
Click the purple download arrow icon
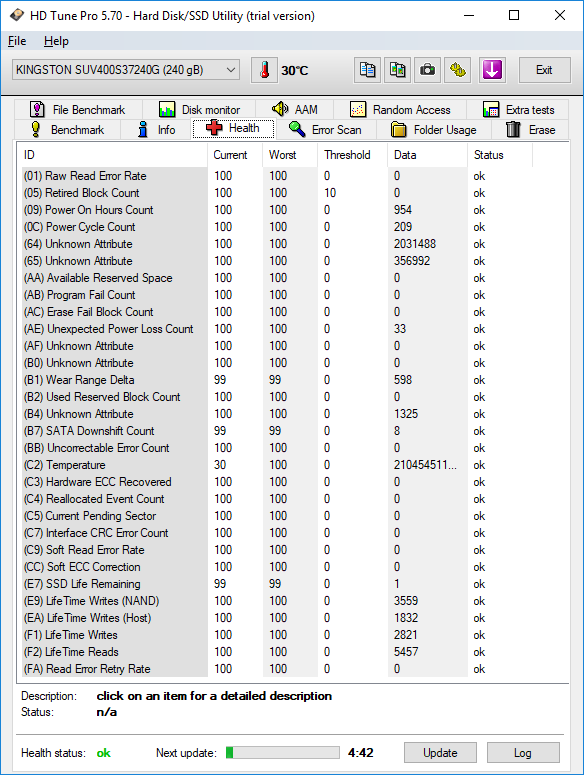[x=492, y=70]
